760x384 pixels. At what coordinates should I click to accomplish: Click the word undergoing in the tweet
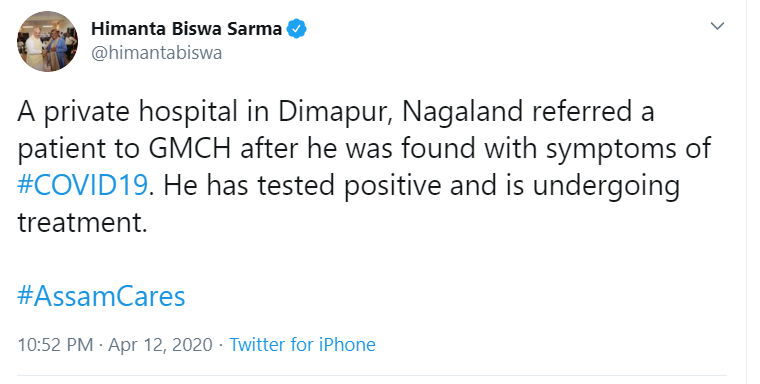tap(606, 186)
